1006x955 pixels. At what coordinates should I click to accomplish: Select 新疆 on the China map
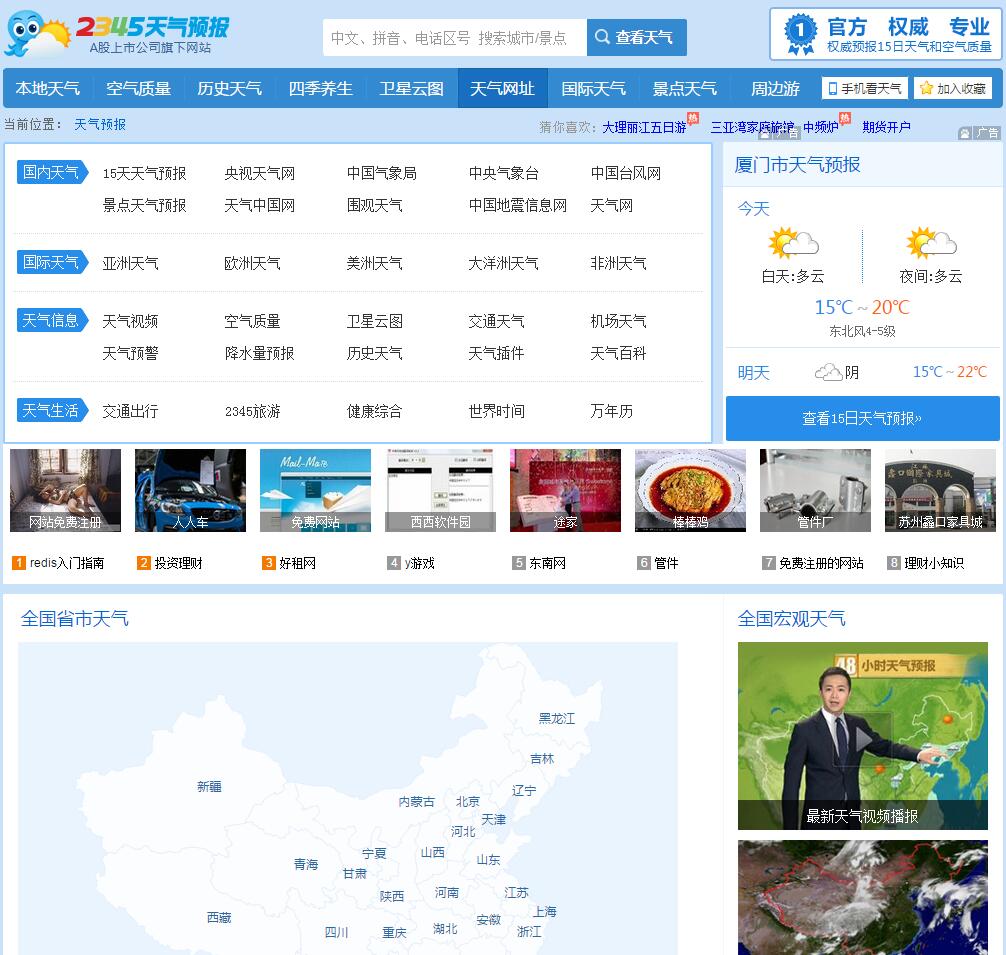tap(209, 786)
